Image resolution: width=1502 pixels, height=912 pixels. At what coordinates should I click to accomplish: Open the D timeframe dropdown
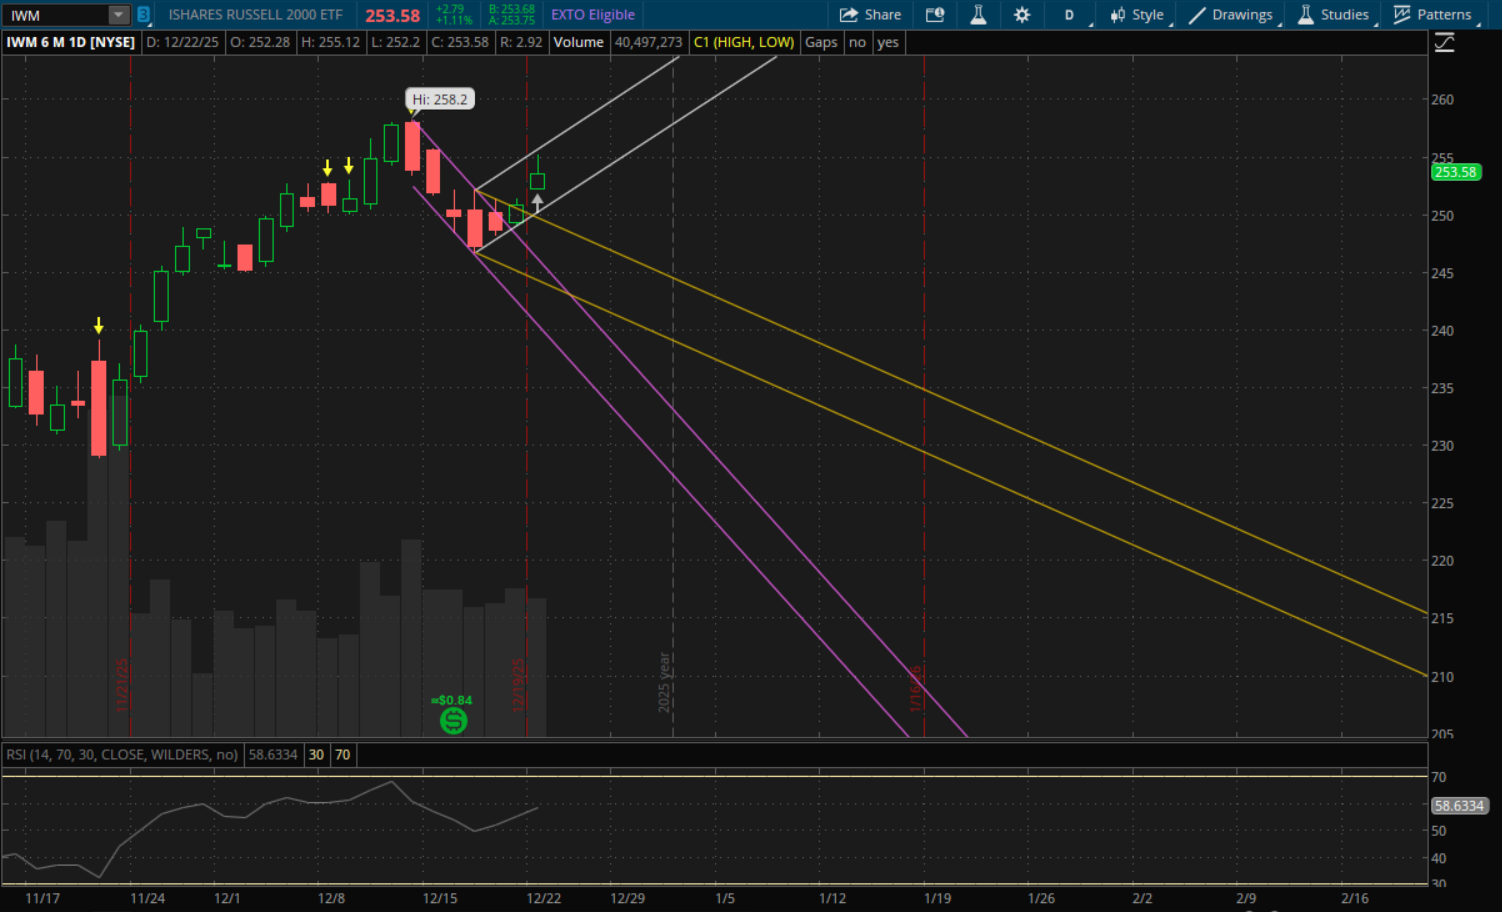(1069, 15)
